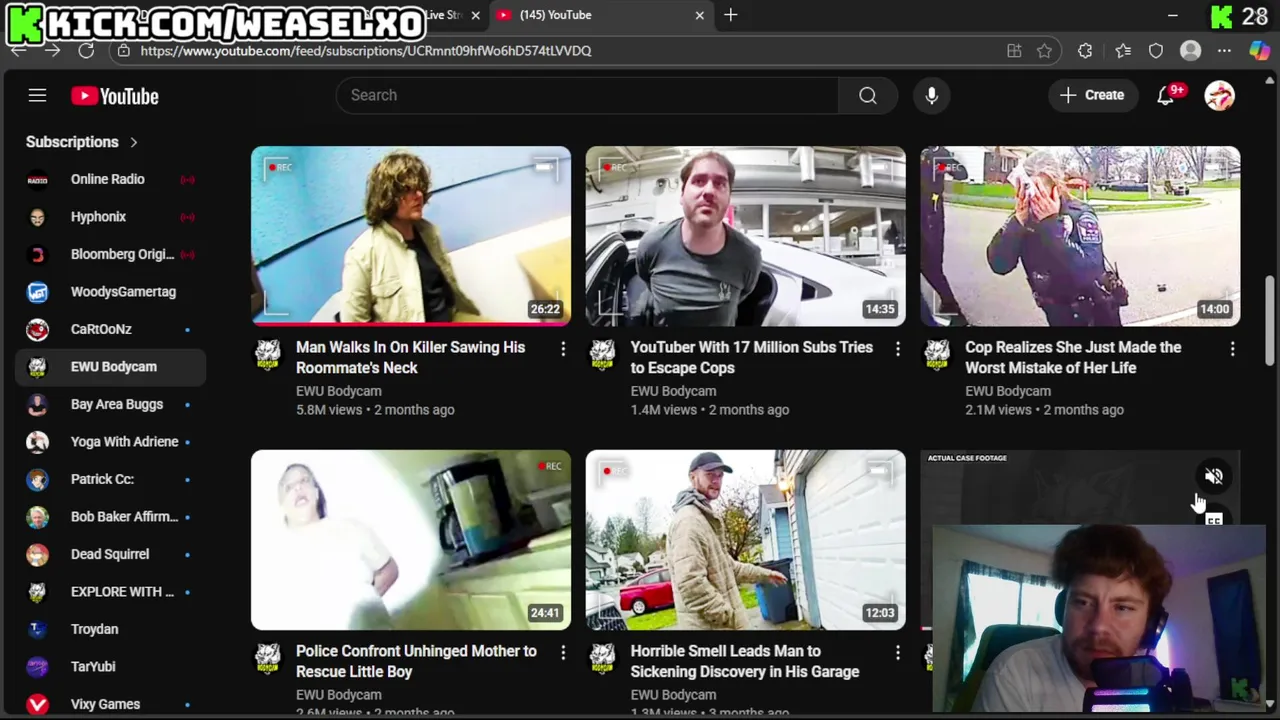Open title Horrible Smell Leads Man
Viewport: 1280px width, 720px height.
click(745, 661)
